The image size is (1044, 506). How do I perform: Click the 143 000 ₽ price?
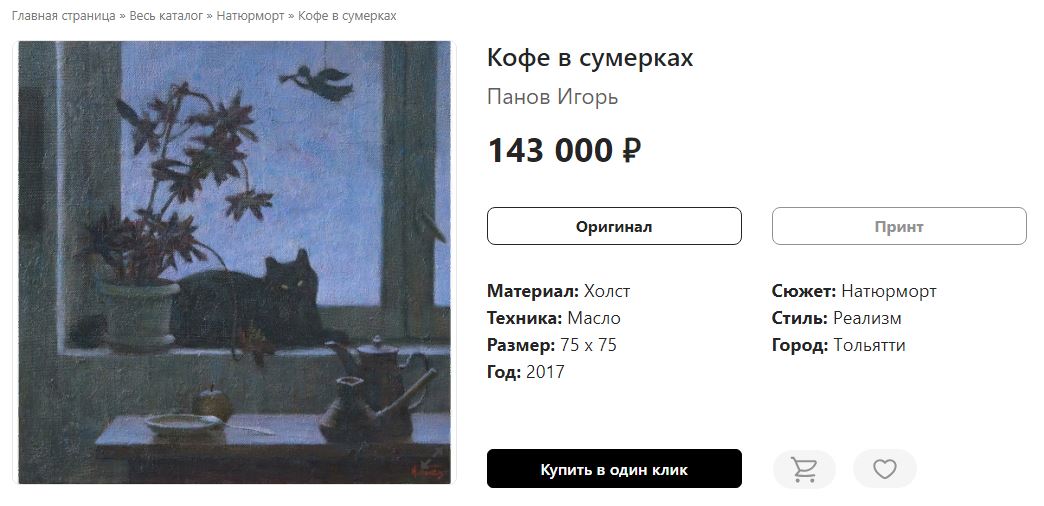565,150
